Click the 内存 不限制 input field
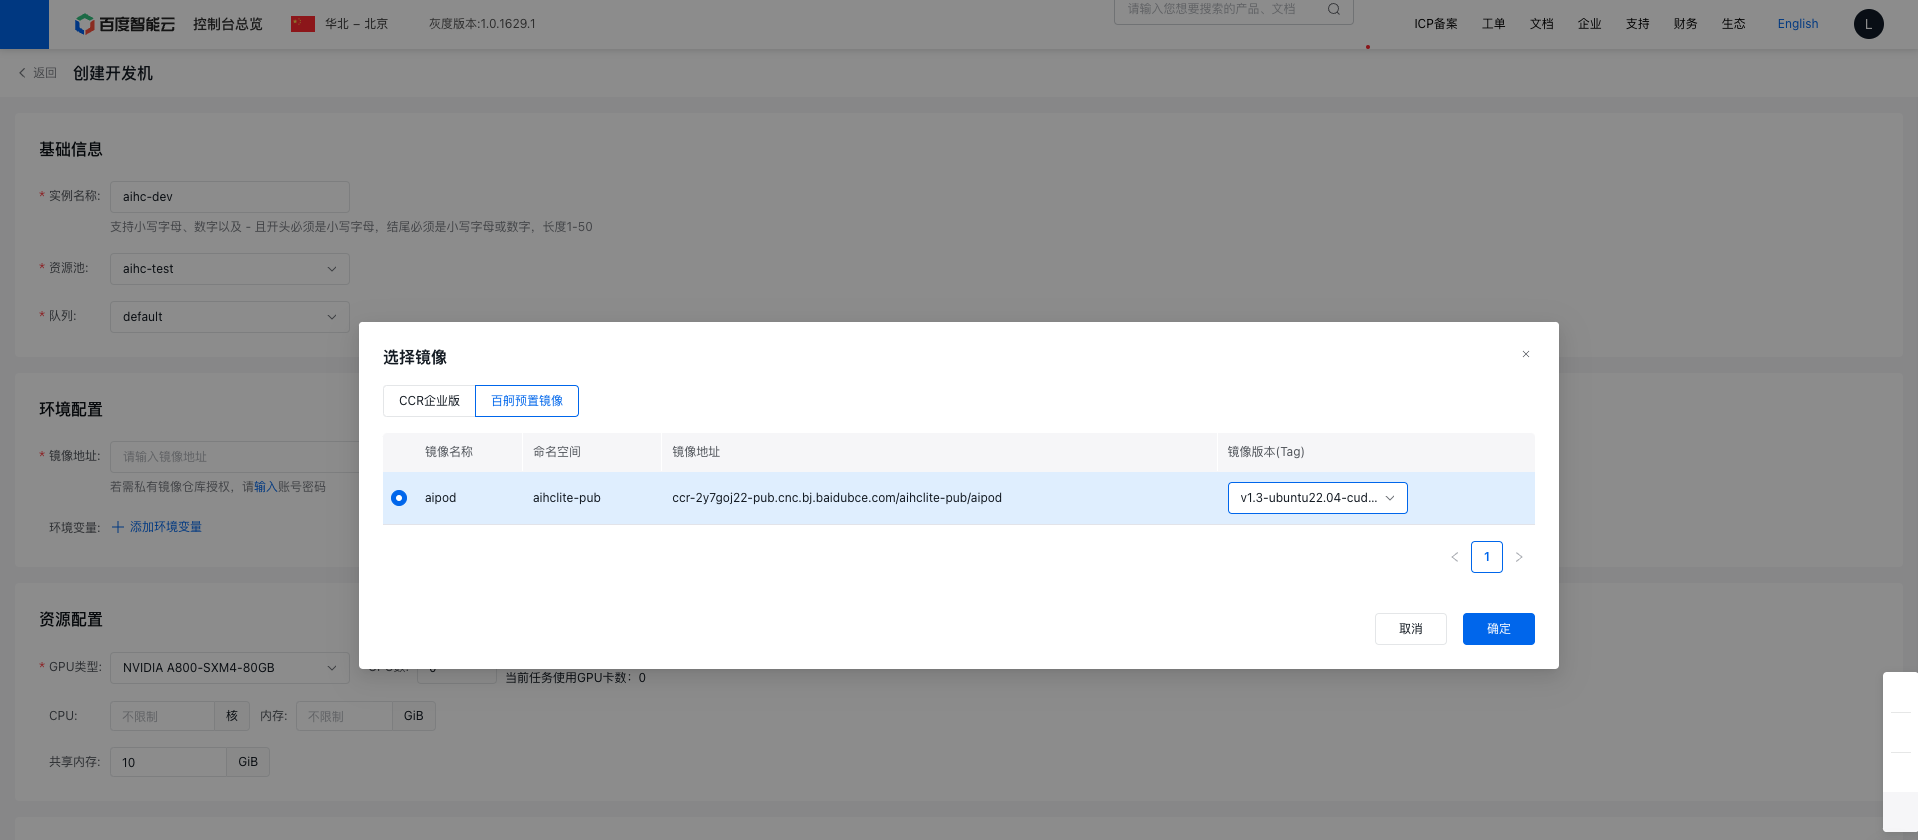1918x840 pixels. [344, 716]
